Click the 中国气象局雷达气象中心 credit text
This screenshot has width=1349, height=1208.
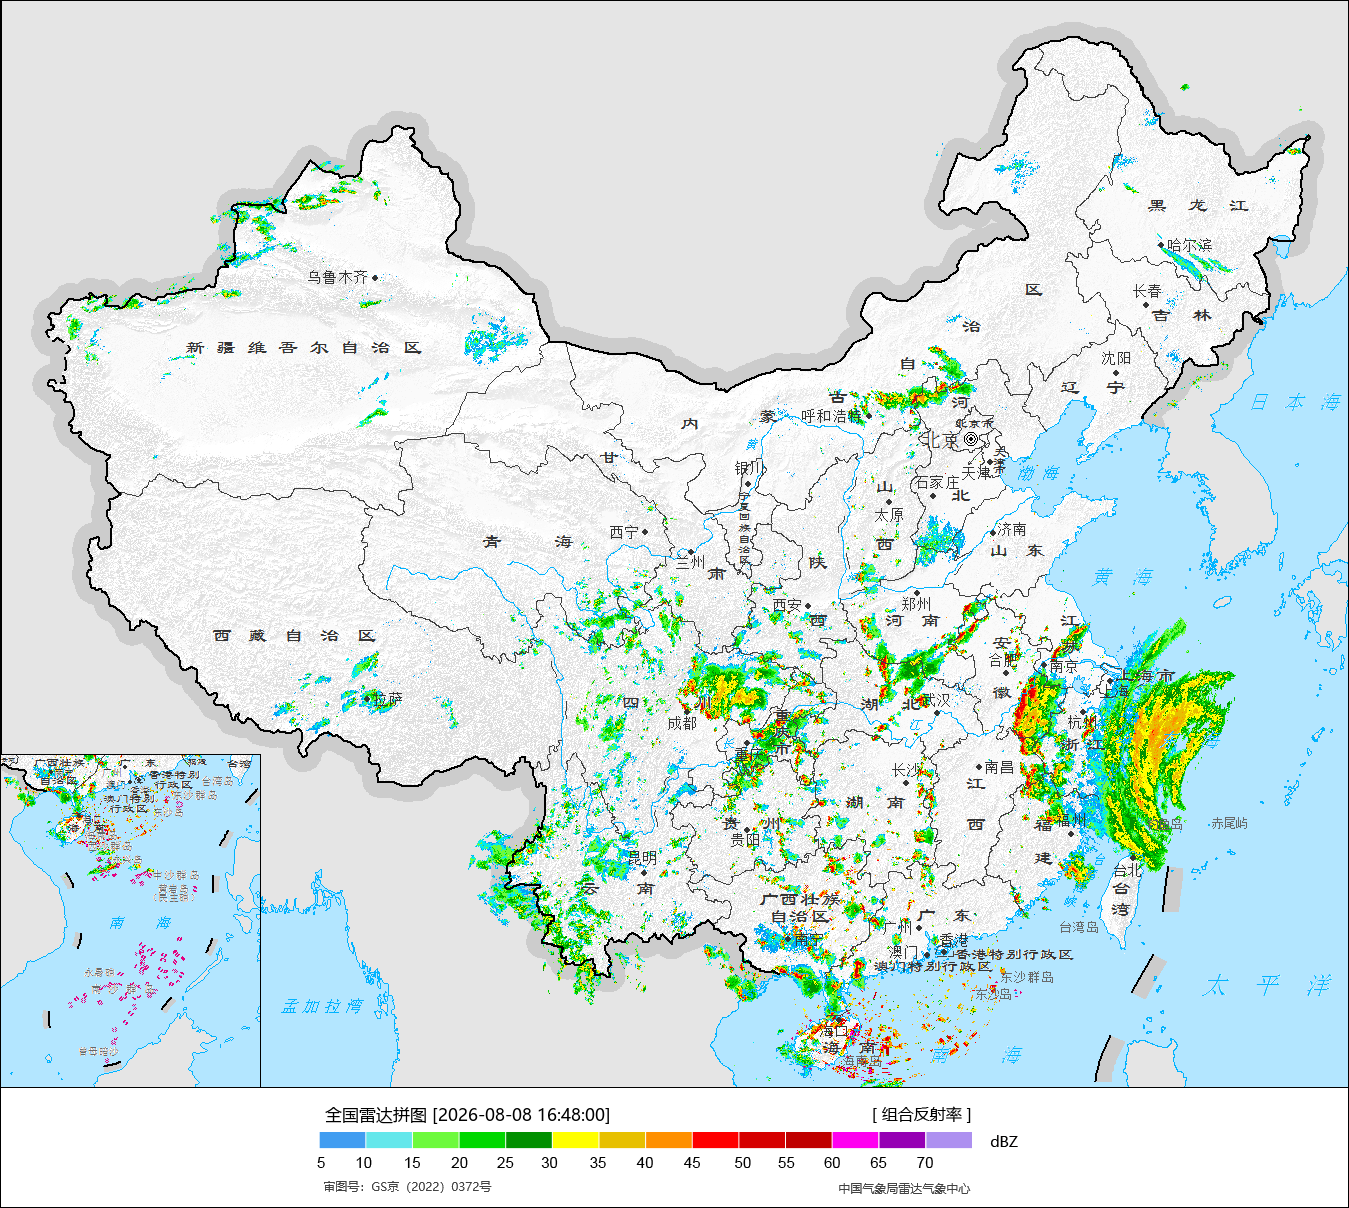(904, 1188)
